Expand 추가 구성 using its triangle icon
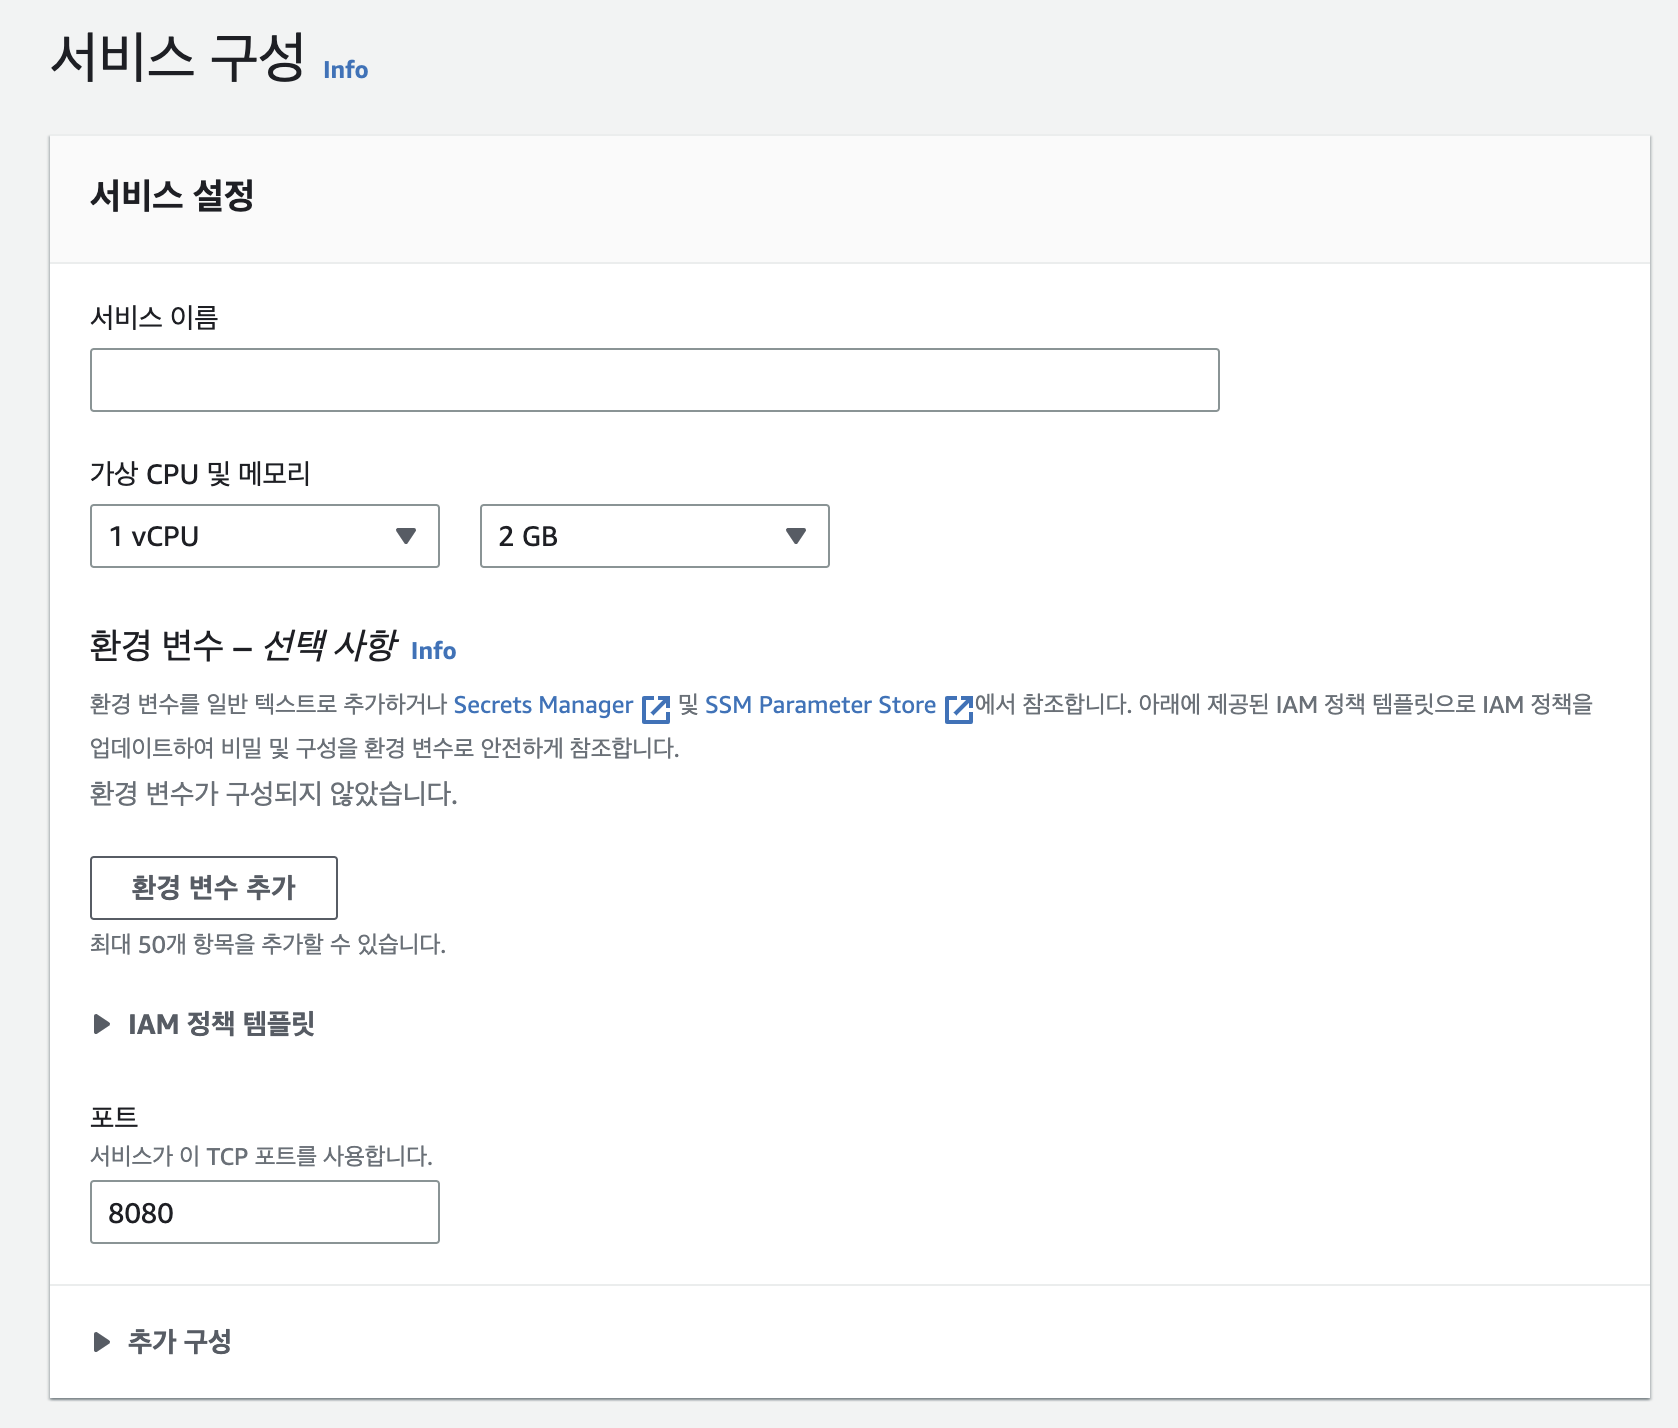This screenshot has width=1678, height=1428. [101, 1342]
